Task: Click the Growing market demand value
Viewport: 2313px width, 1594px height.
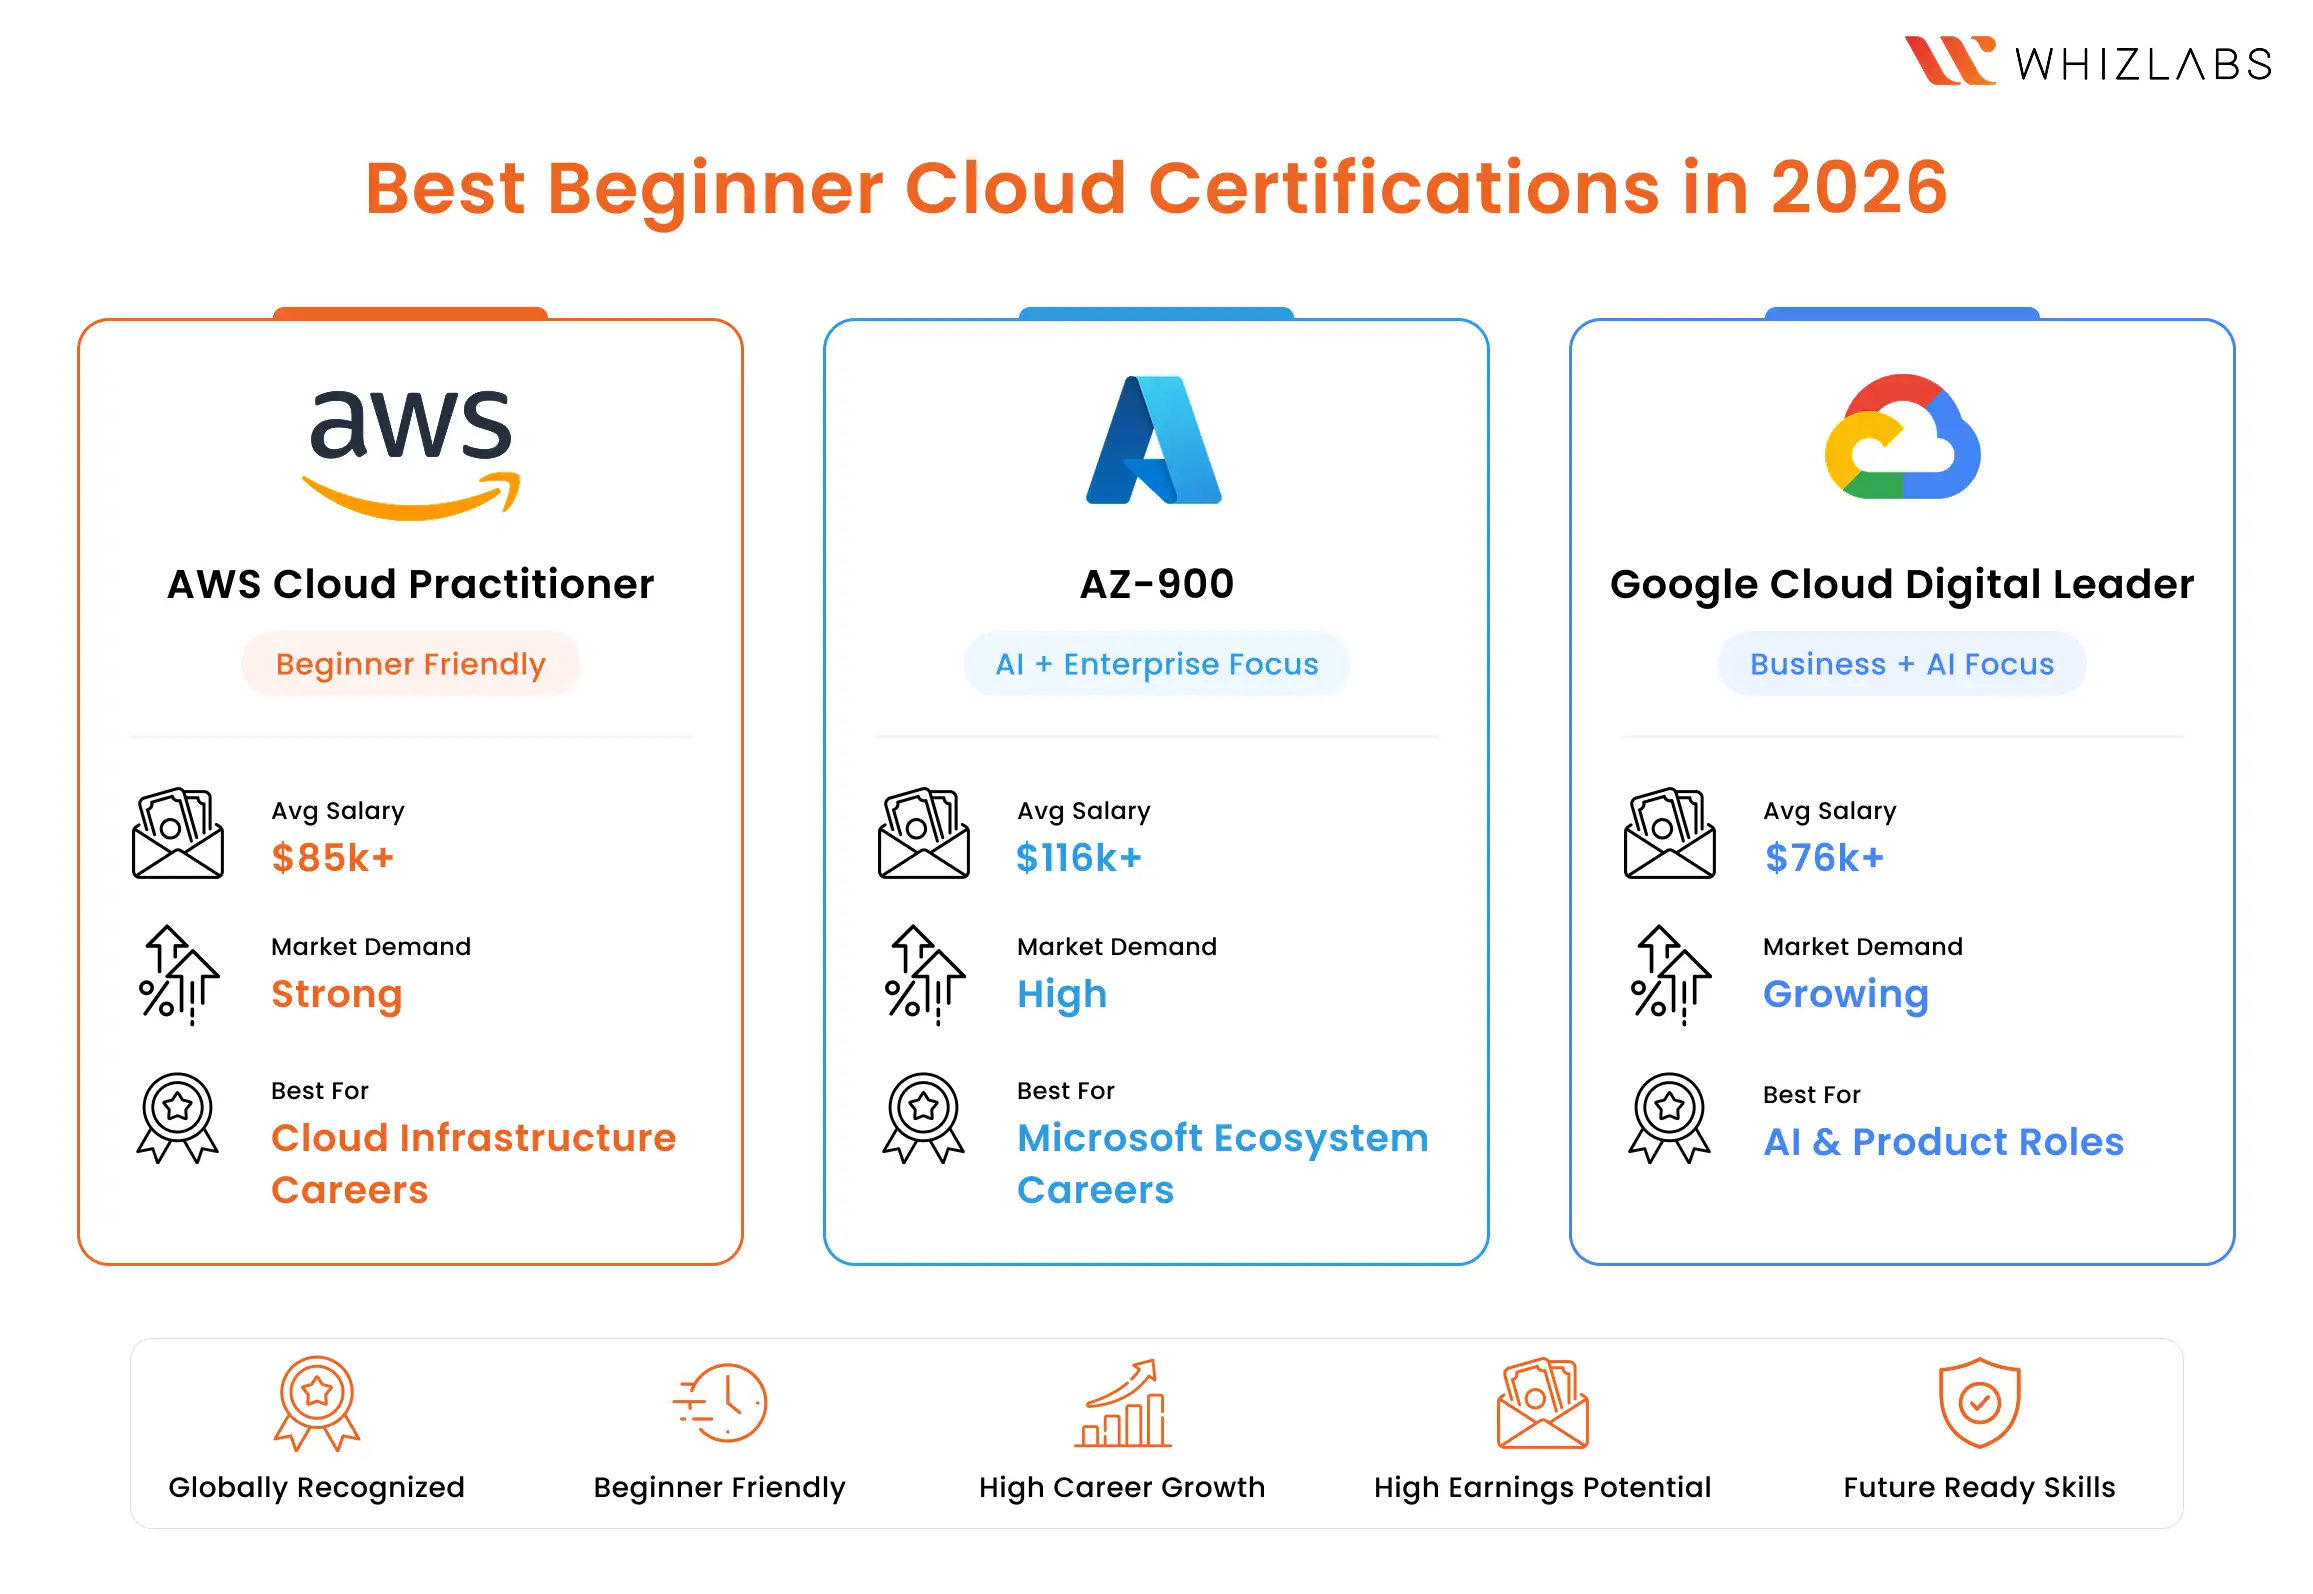Action: (1846, 995)
